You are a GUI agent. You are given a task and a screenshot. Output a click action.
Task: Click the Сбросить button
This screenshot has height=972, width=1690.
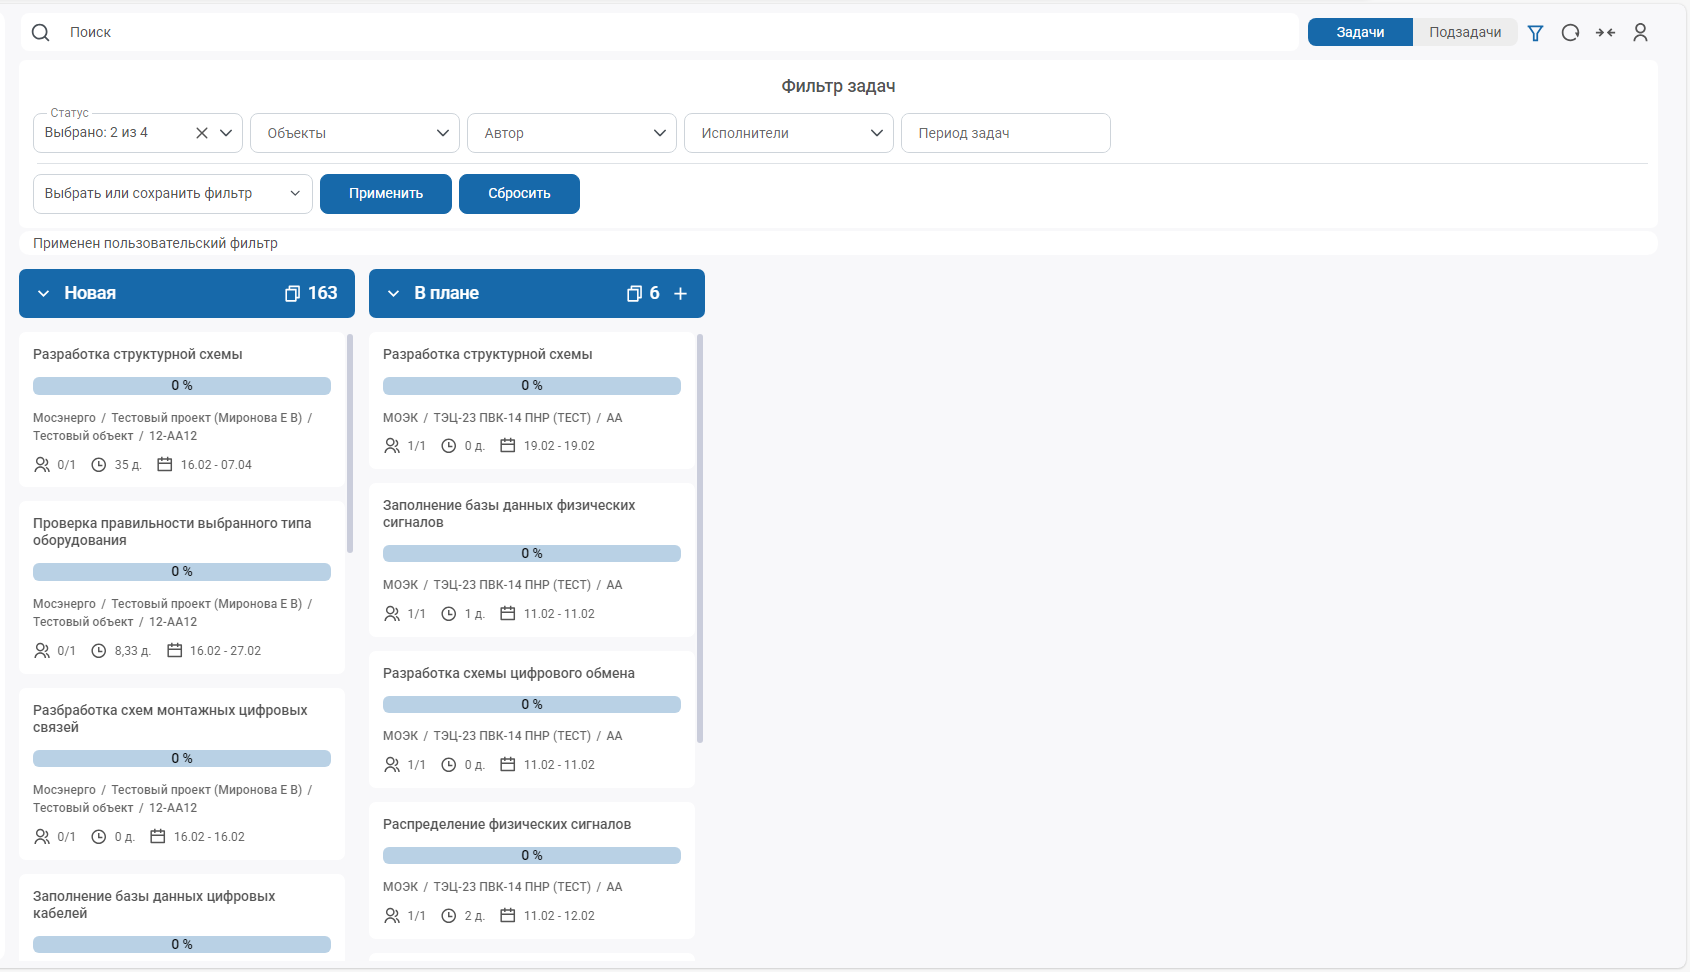(x=519, y=194)
